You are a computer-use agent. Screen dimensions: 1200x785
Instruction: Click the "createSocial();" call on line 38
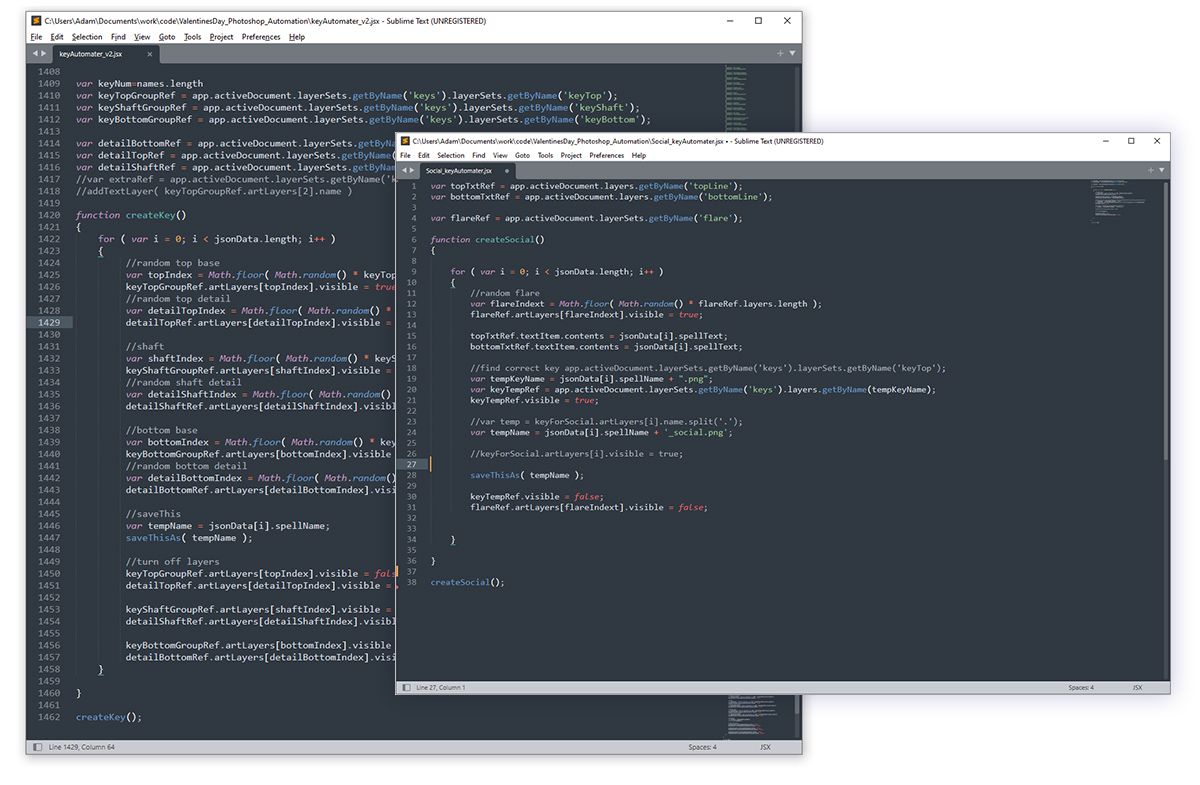pyautogui.click(x=468, y=582)
